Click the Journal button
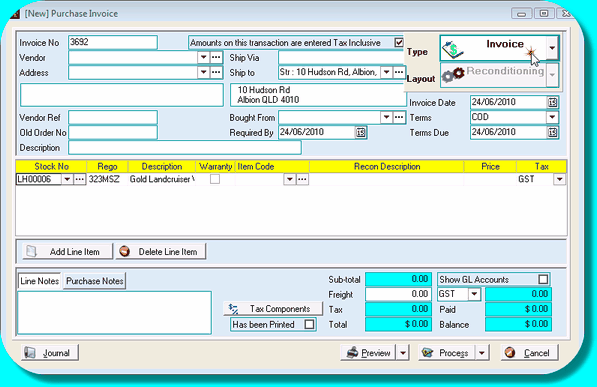 click(x=50, y=353)
